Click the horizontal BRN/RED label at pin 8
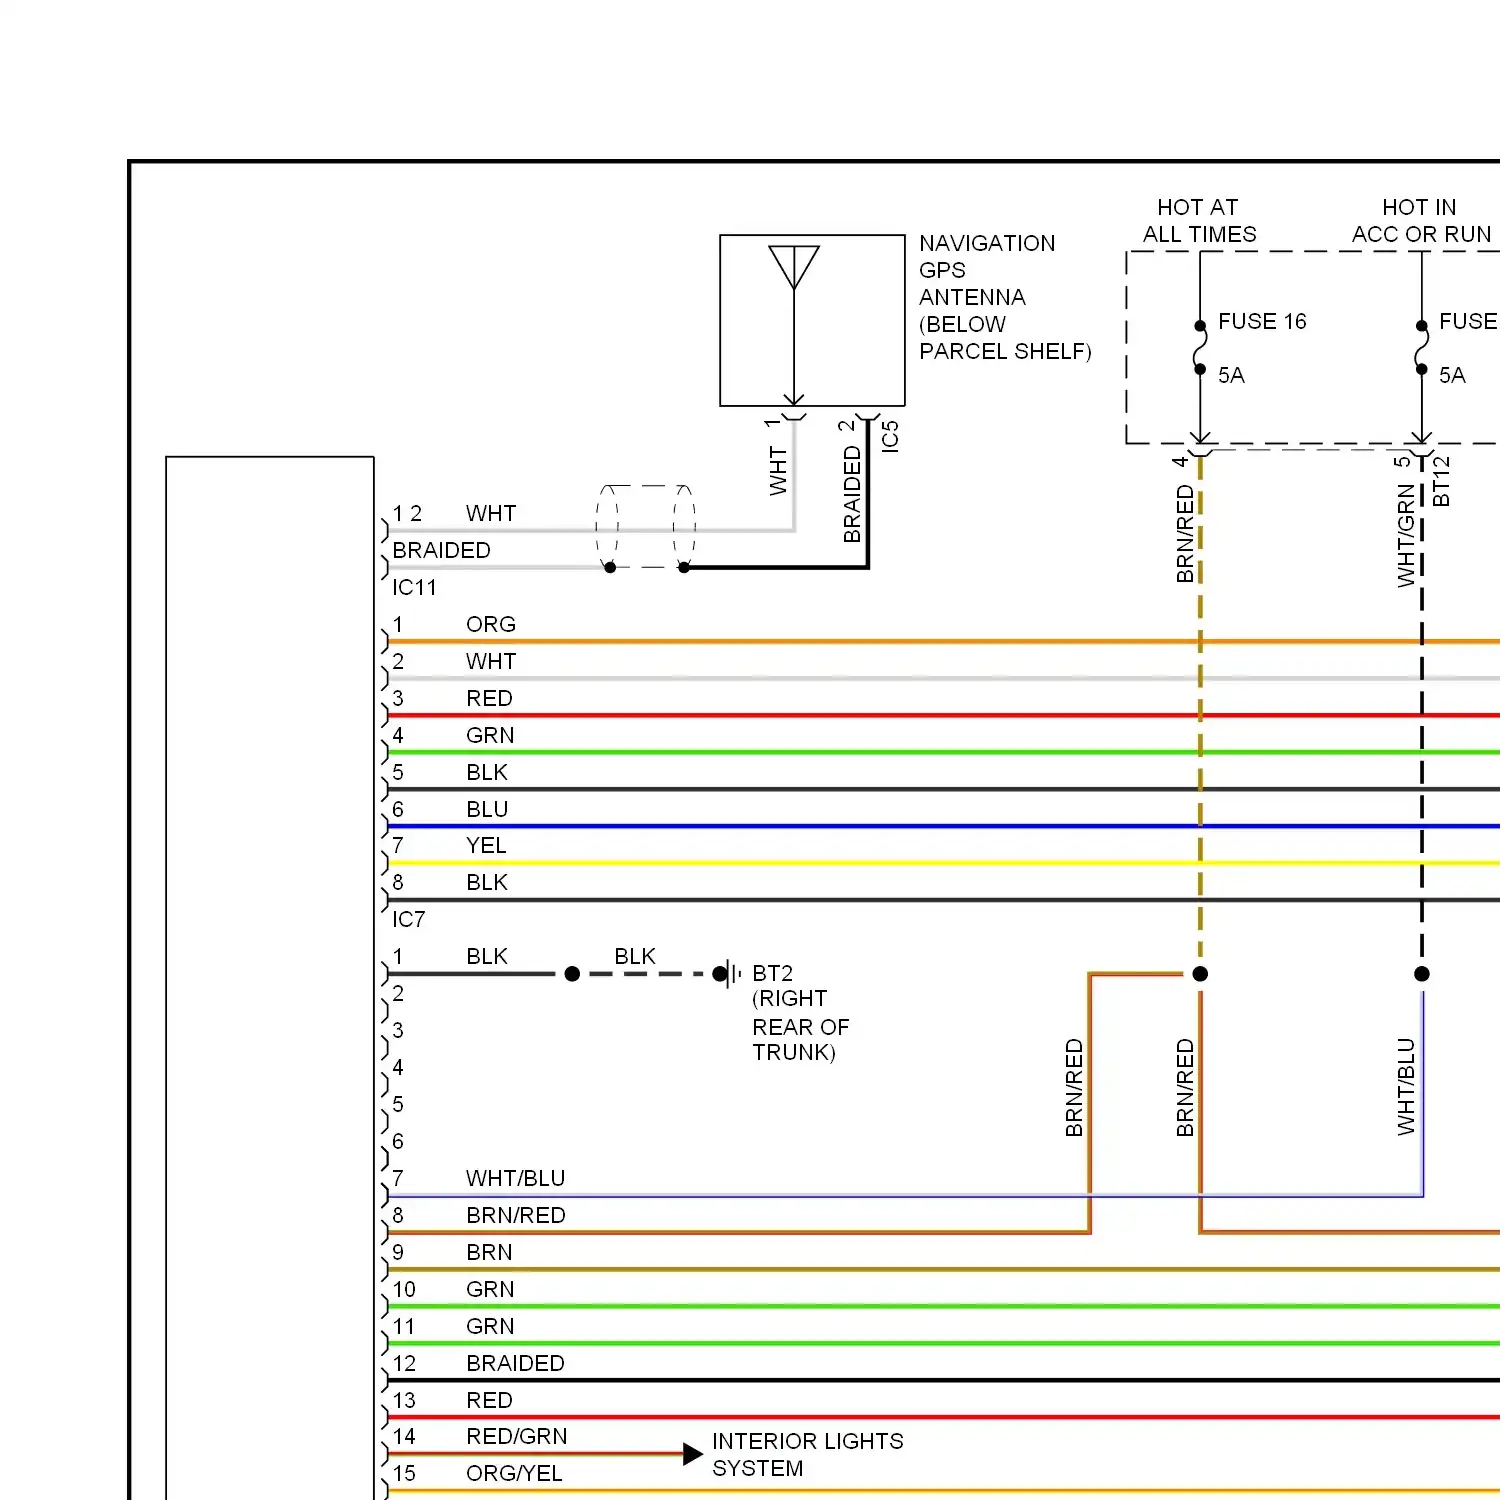1500x1500 pixels. (515, 1215)
